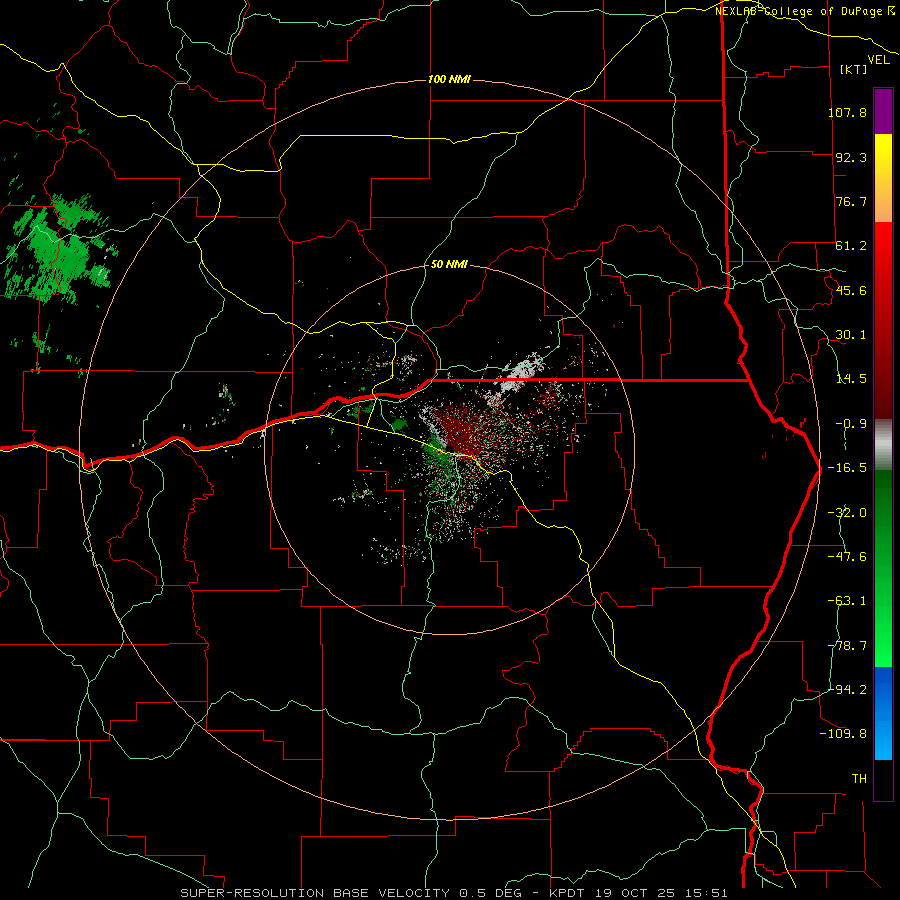Screen dimensions: 900x900
Task: Select the -16.5 velocity scale value
Action: point(847,468)
